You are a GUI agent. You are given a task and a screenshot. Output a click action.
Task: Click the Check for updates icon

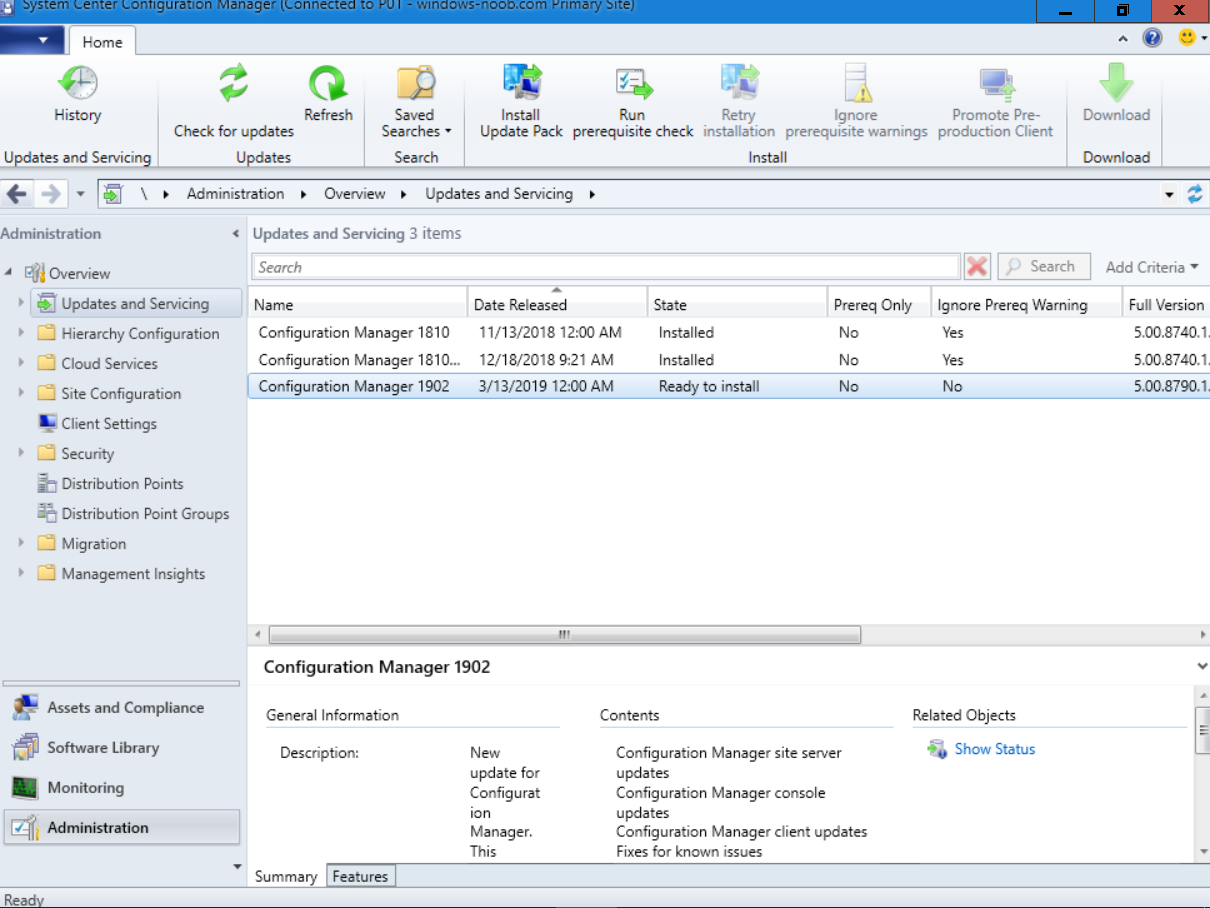tap(233, 83)
